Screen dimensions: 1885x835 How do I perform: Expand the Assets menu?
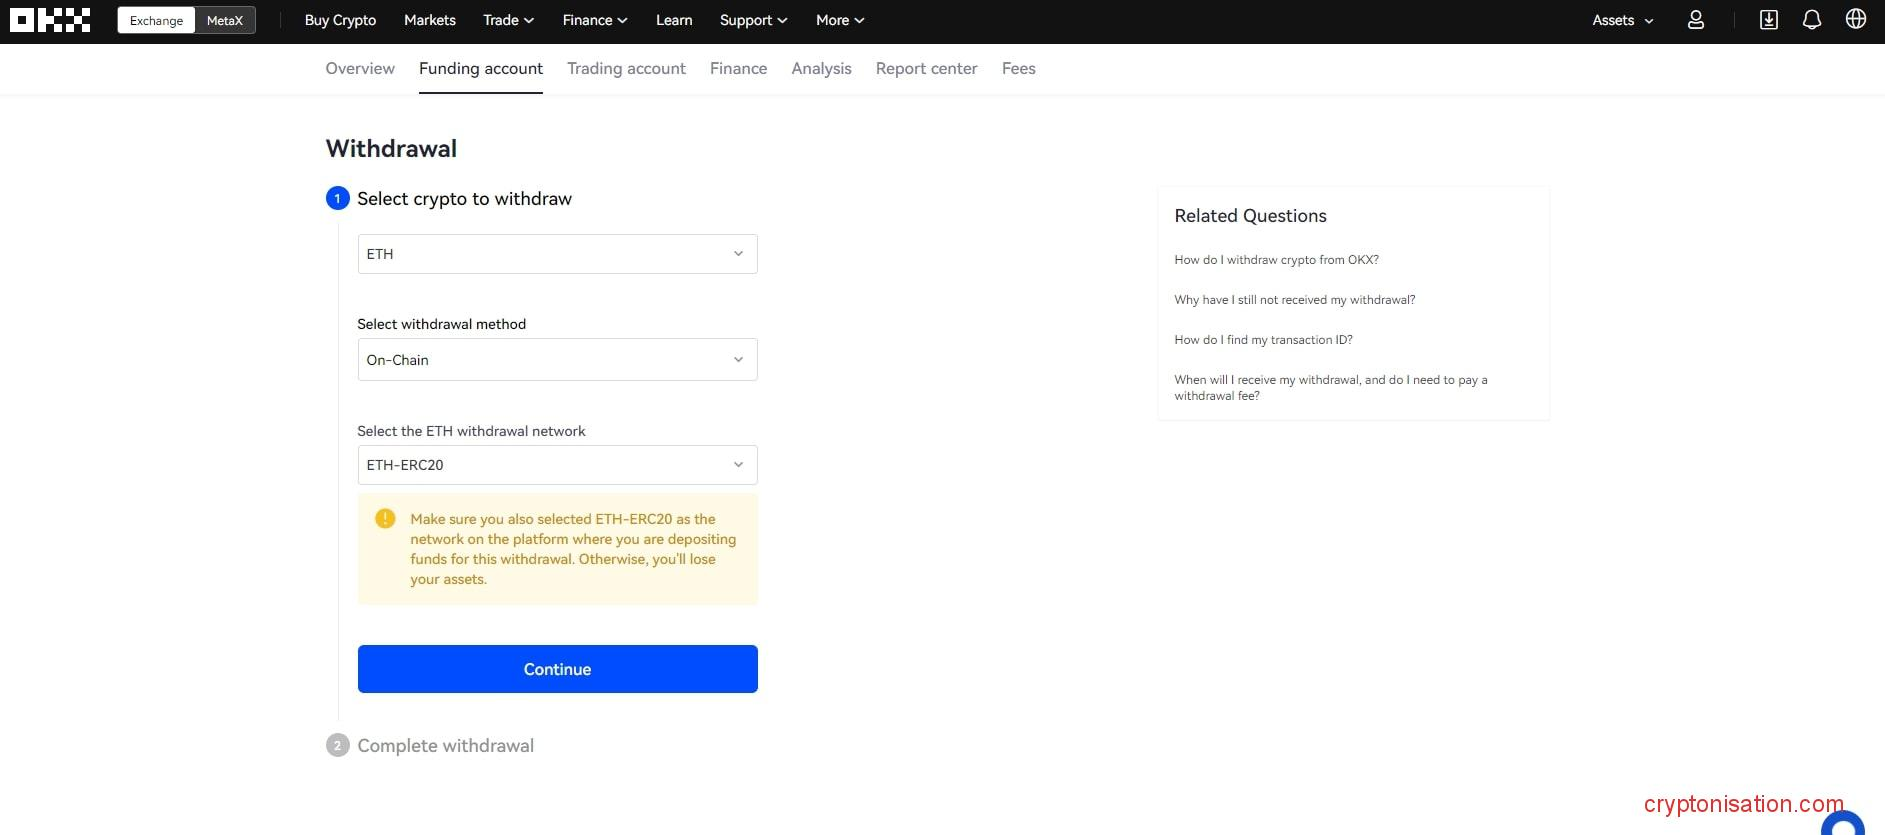(1622, 20)
